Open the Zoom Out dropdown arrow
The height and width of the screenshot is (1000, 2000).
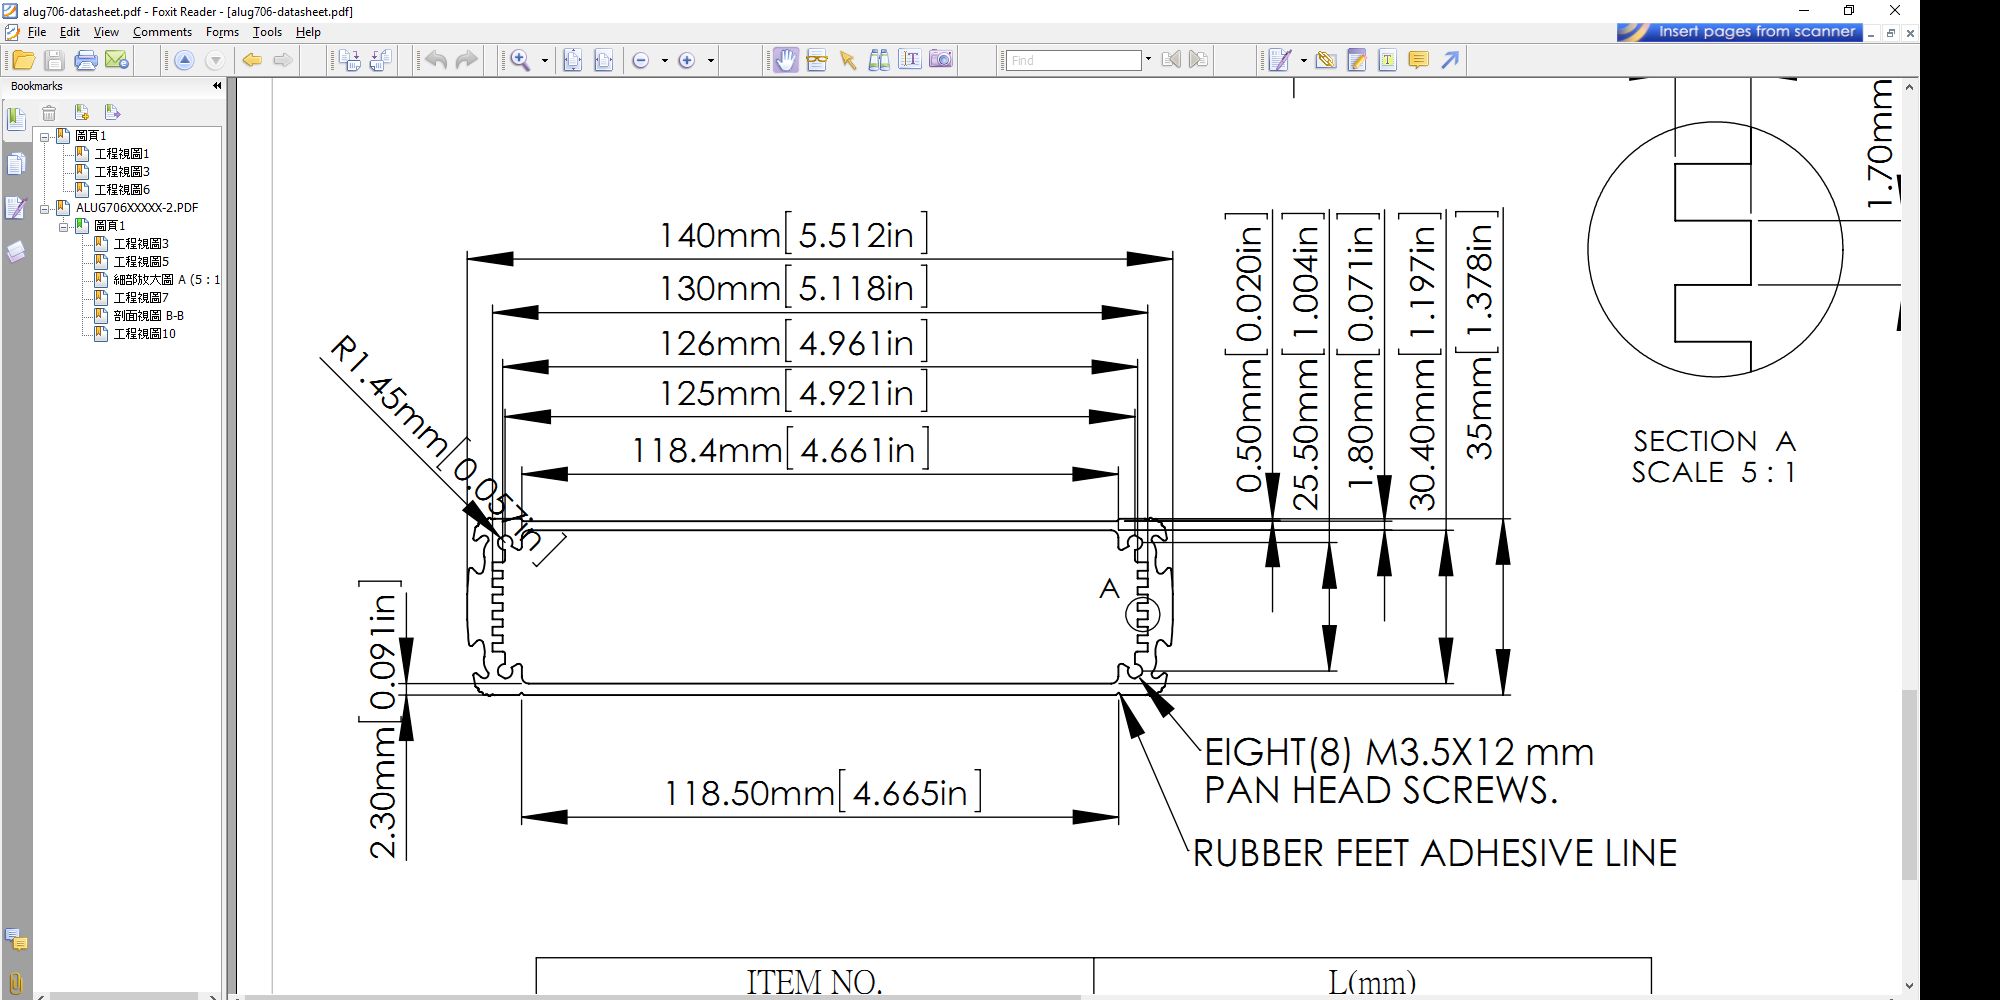(665, 60)
